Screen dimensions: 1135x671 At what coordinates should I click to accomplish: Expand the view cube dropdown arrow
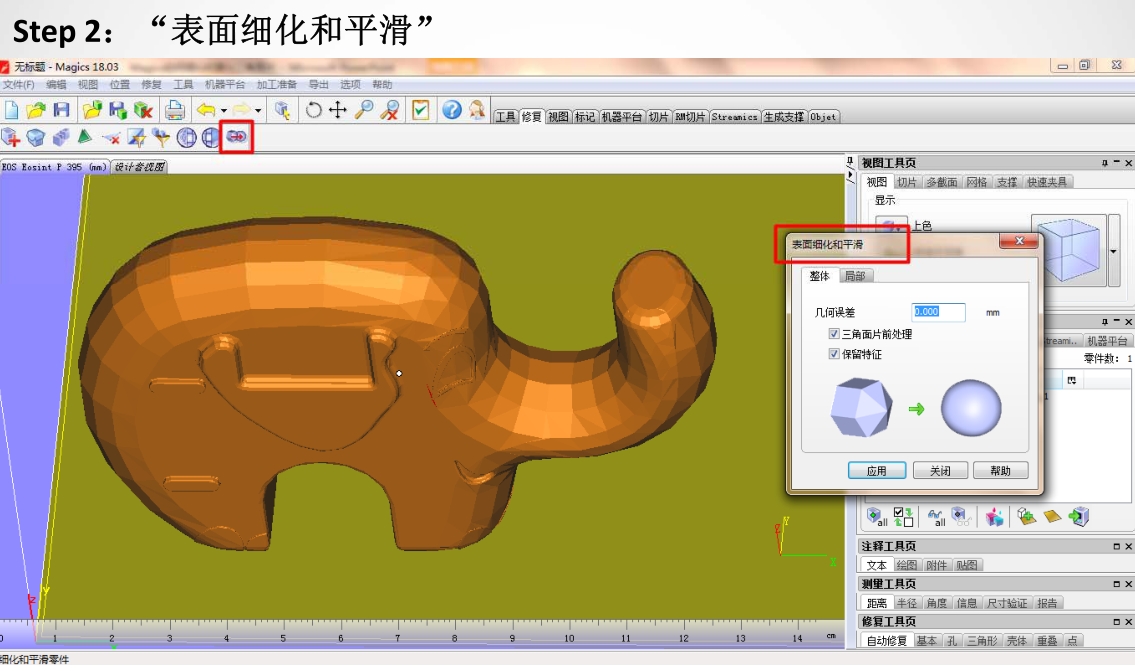click(1114, 250)
